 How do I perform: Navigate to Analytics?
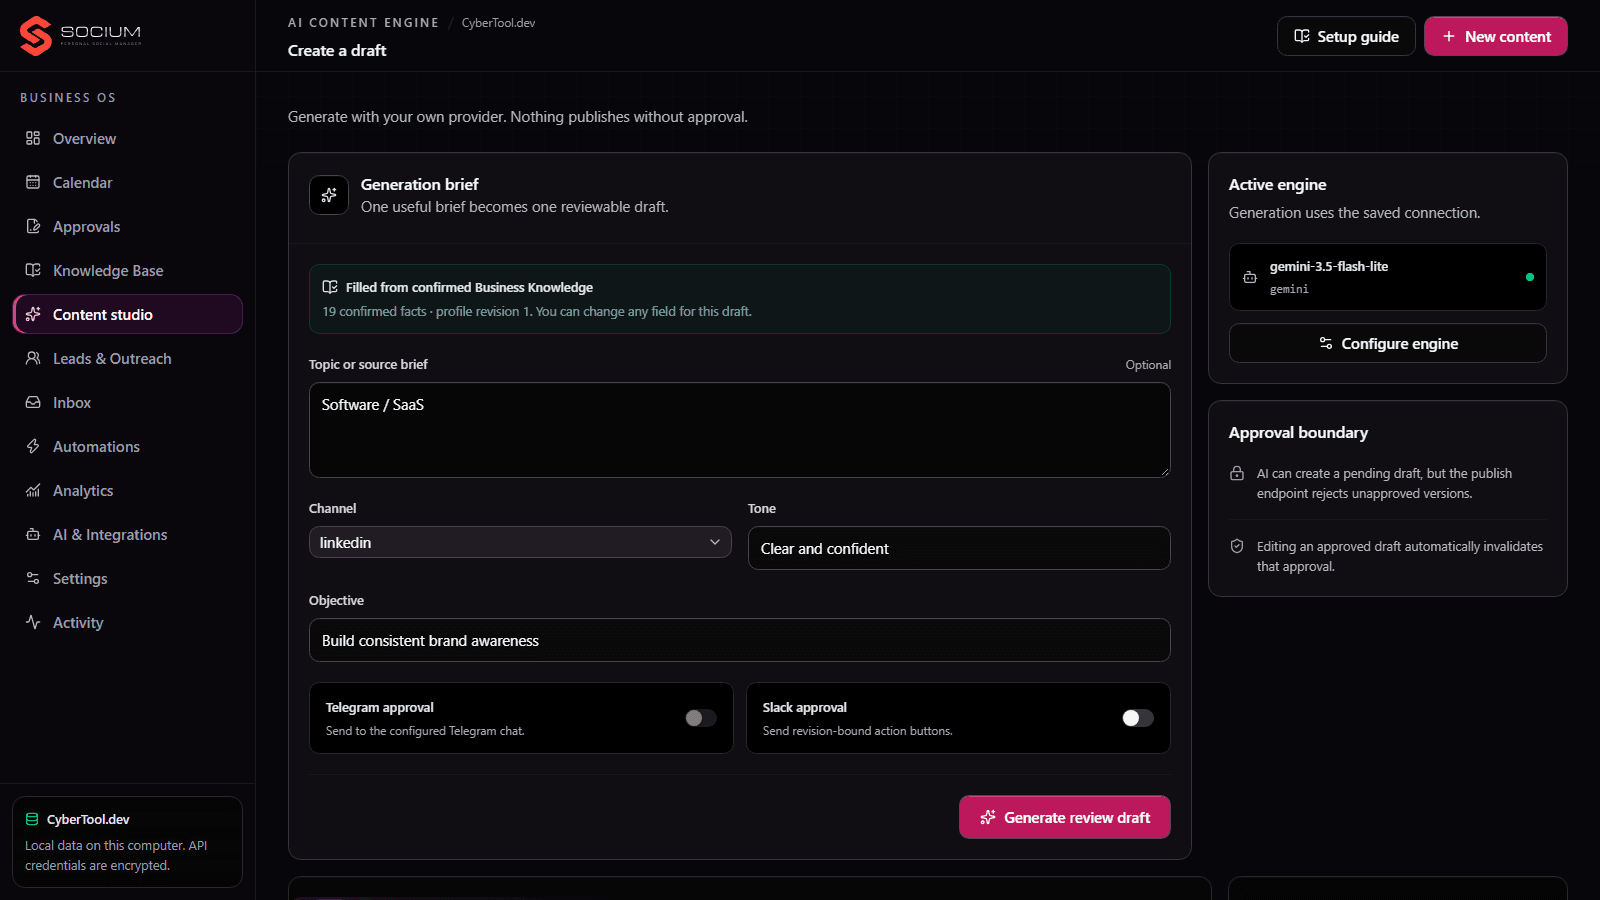point(128,490)
